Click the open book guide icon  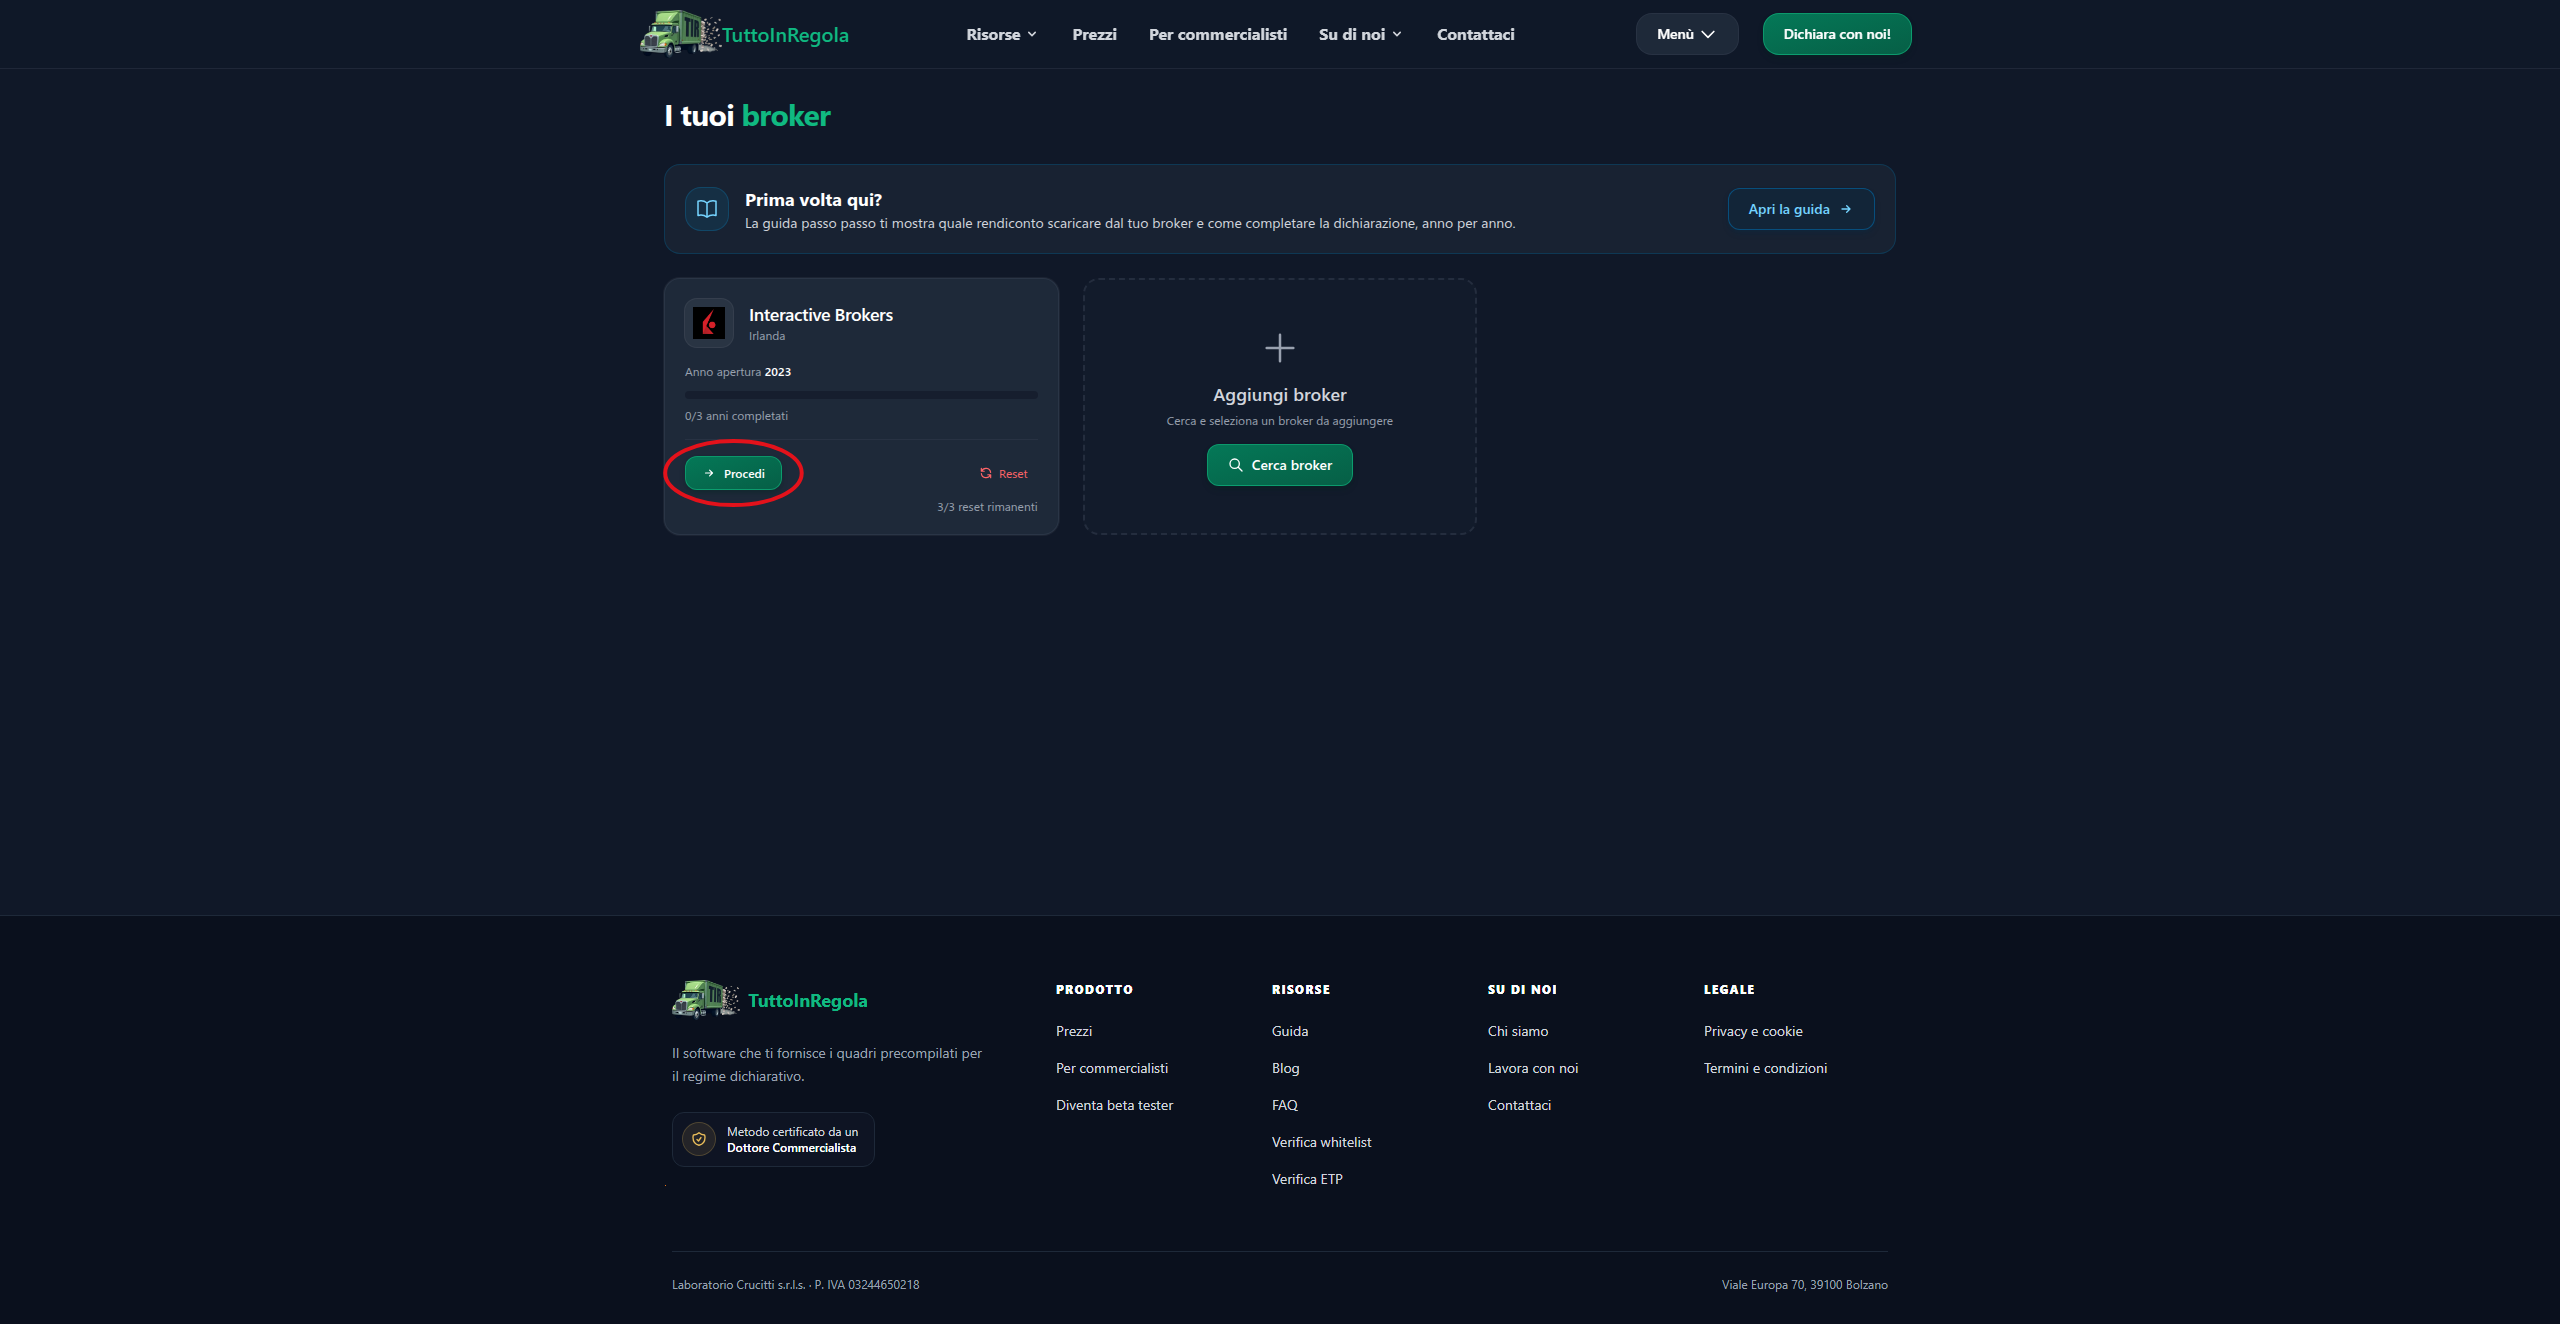707,209
